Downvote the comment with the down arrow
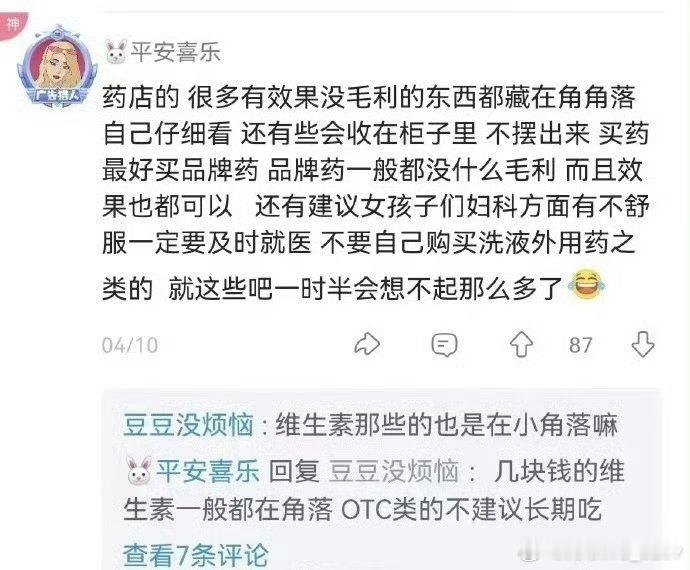Viewport: 690px width, 570px height. [643, 344]
